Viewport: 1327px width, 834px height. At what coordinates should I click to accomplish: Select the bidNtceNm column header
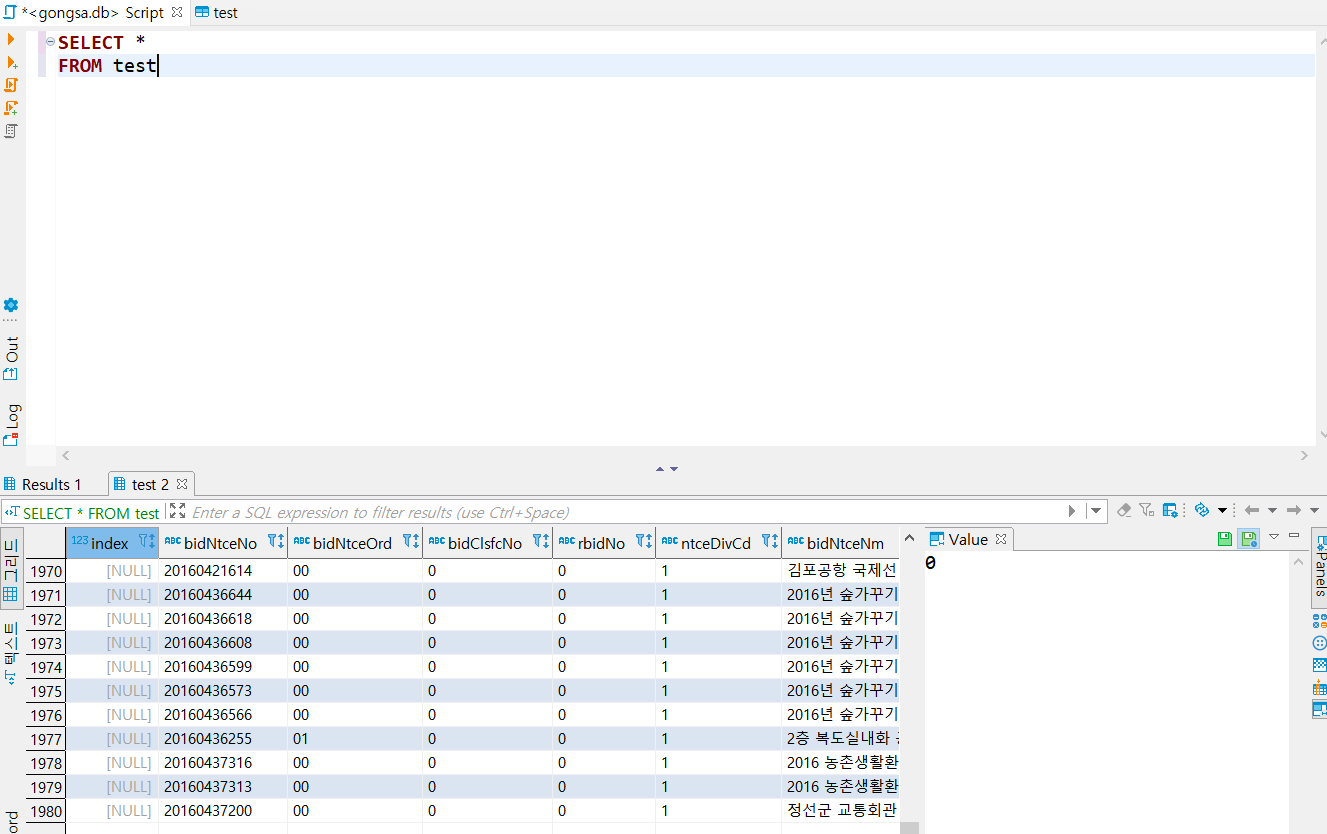(x=840, y=543)
